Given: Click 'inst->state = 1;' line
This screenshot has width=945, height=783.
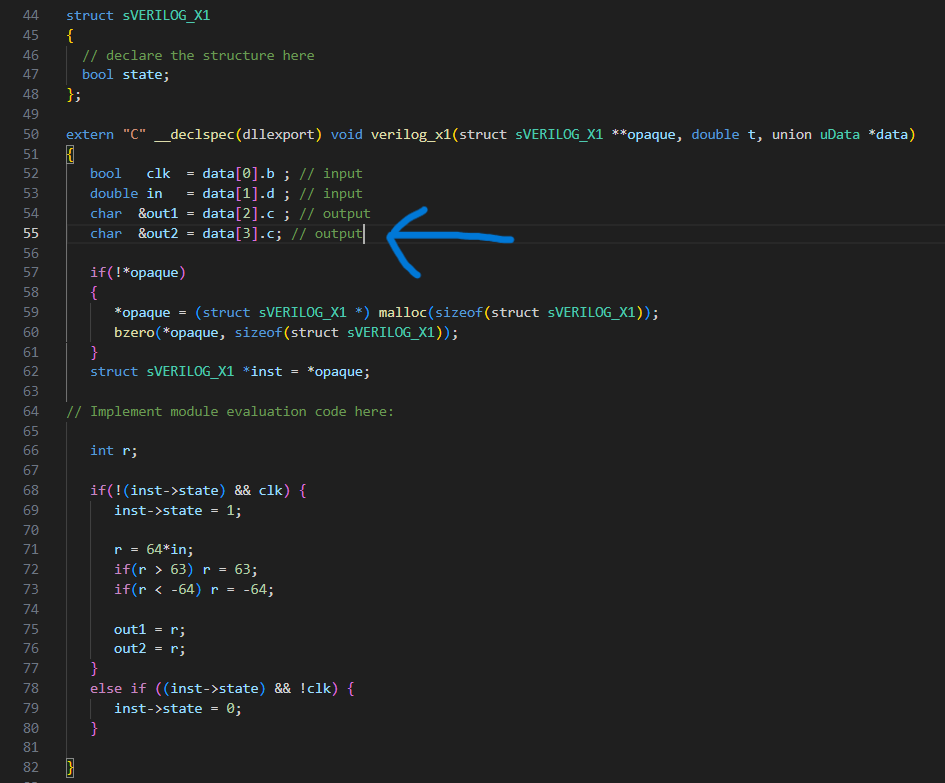Looking at the screenshot, I should tap(178, 510).
